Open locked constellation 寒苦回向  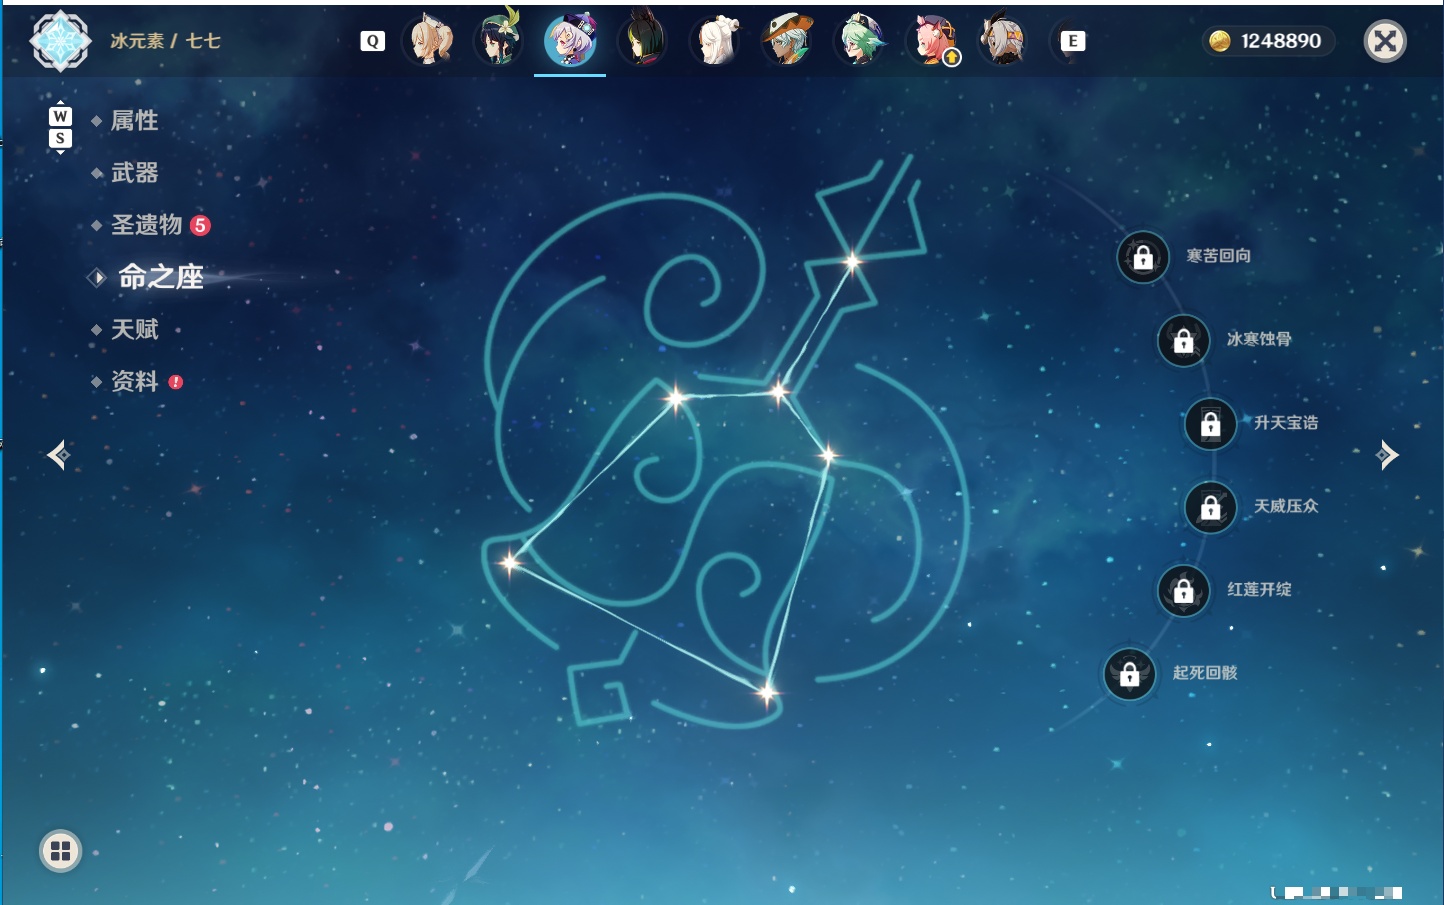[1143, 257]
